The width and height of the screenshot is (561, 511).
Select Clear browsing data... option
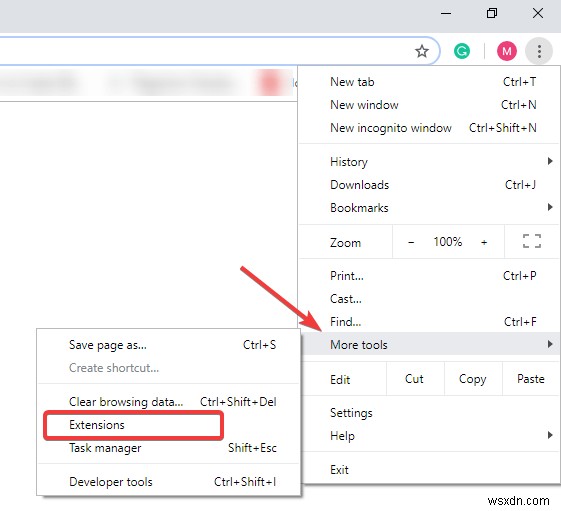pyautogui.click(x=168, y=402)
